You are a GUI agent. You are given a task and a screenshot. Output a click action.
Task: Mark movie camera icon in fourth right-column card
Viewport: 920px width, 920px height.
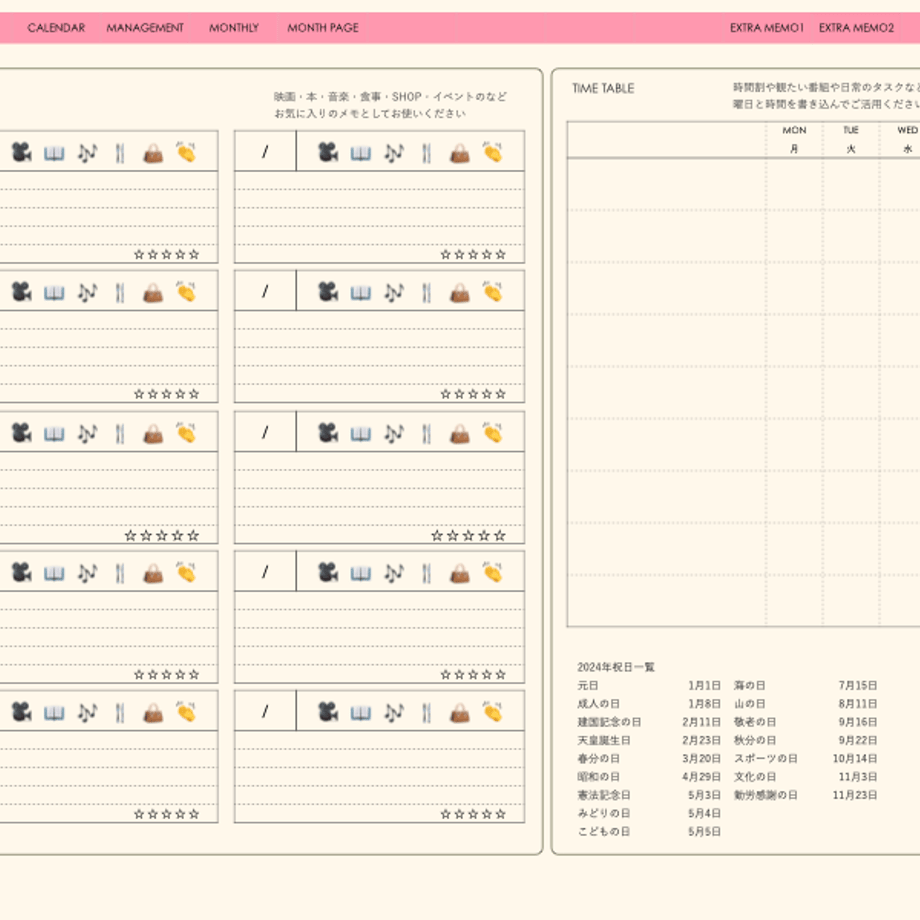[x=328, y=572]
